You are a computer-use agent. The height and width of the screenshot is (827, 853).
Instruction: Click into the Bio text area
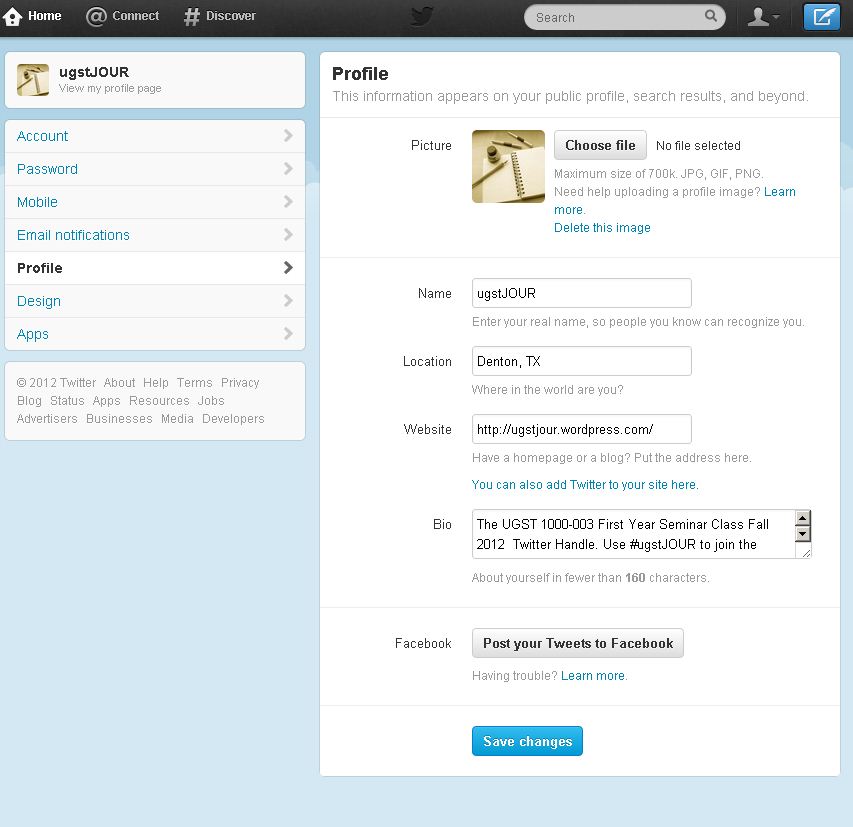pos(633,534)
